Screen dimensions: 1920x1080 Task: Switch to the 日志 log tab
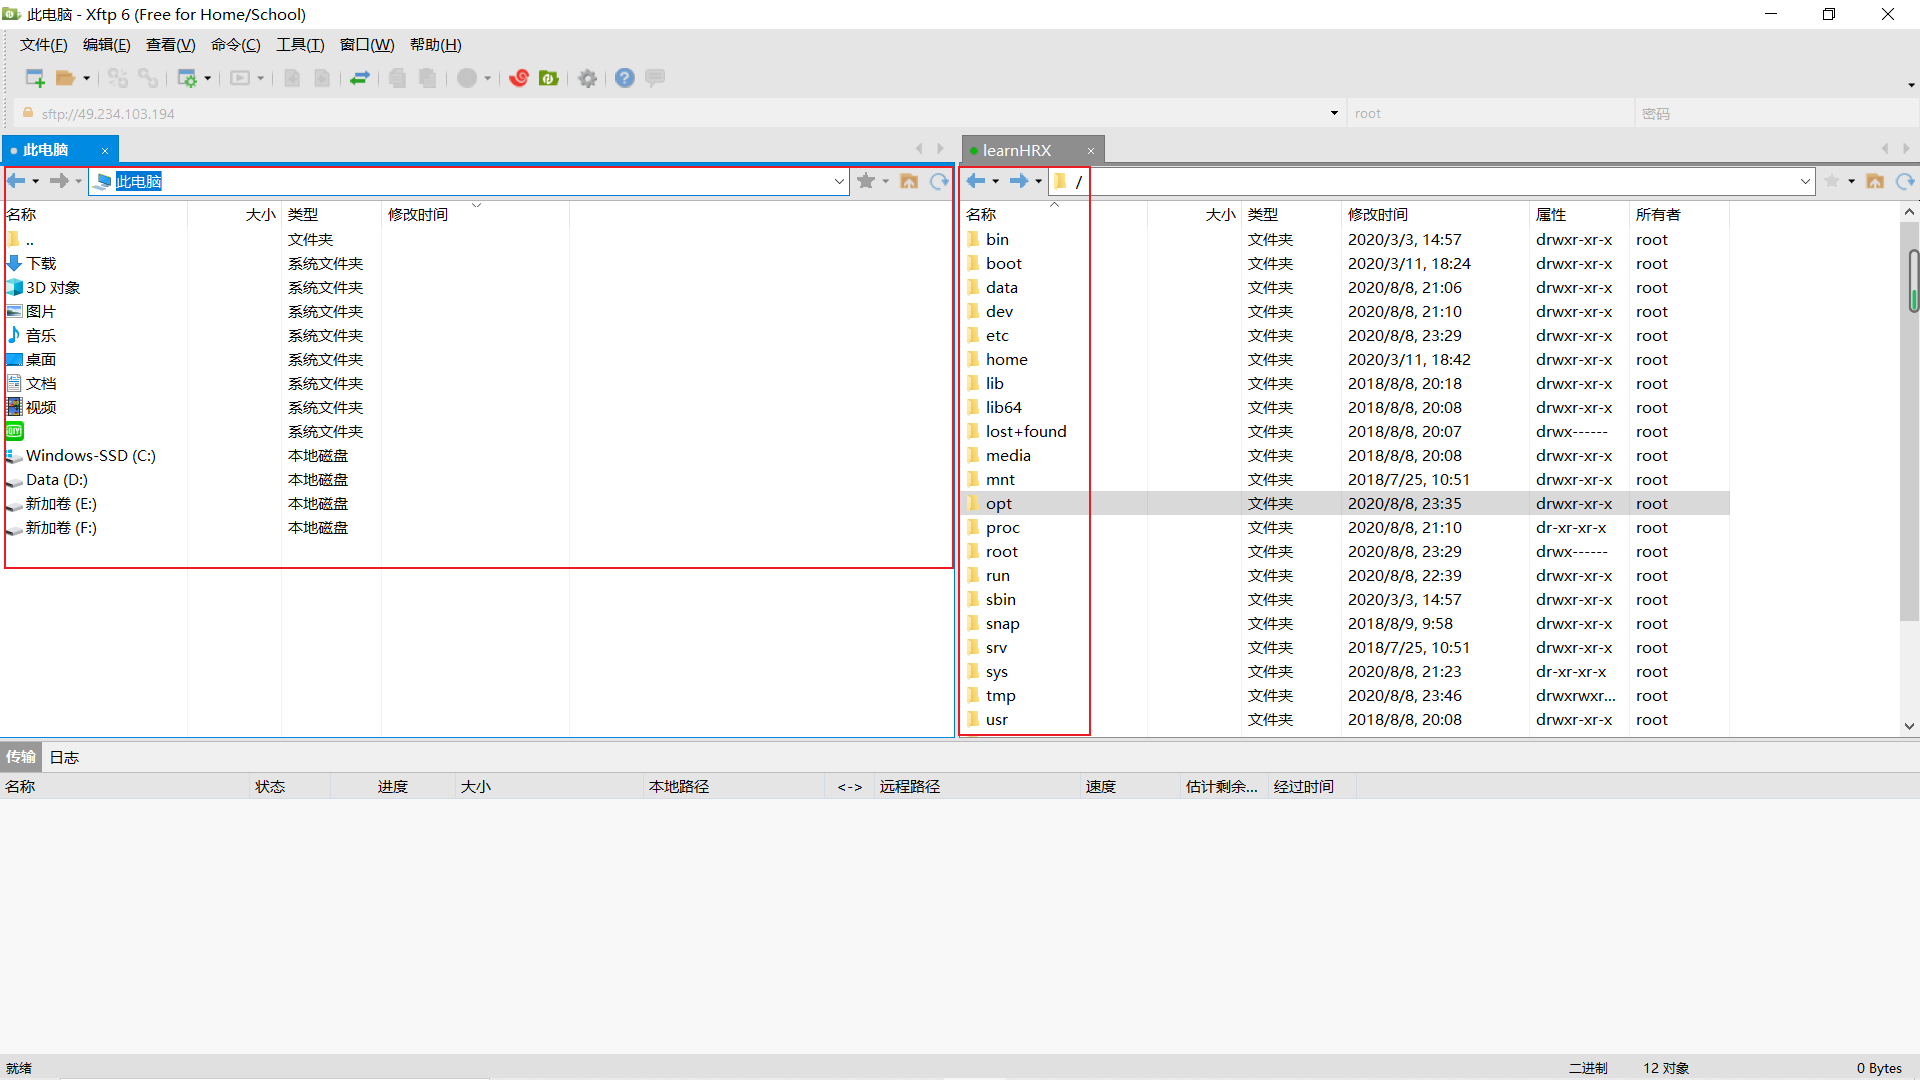tap(64, 757)
